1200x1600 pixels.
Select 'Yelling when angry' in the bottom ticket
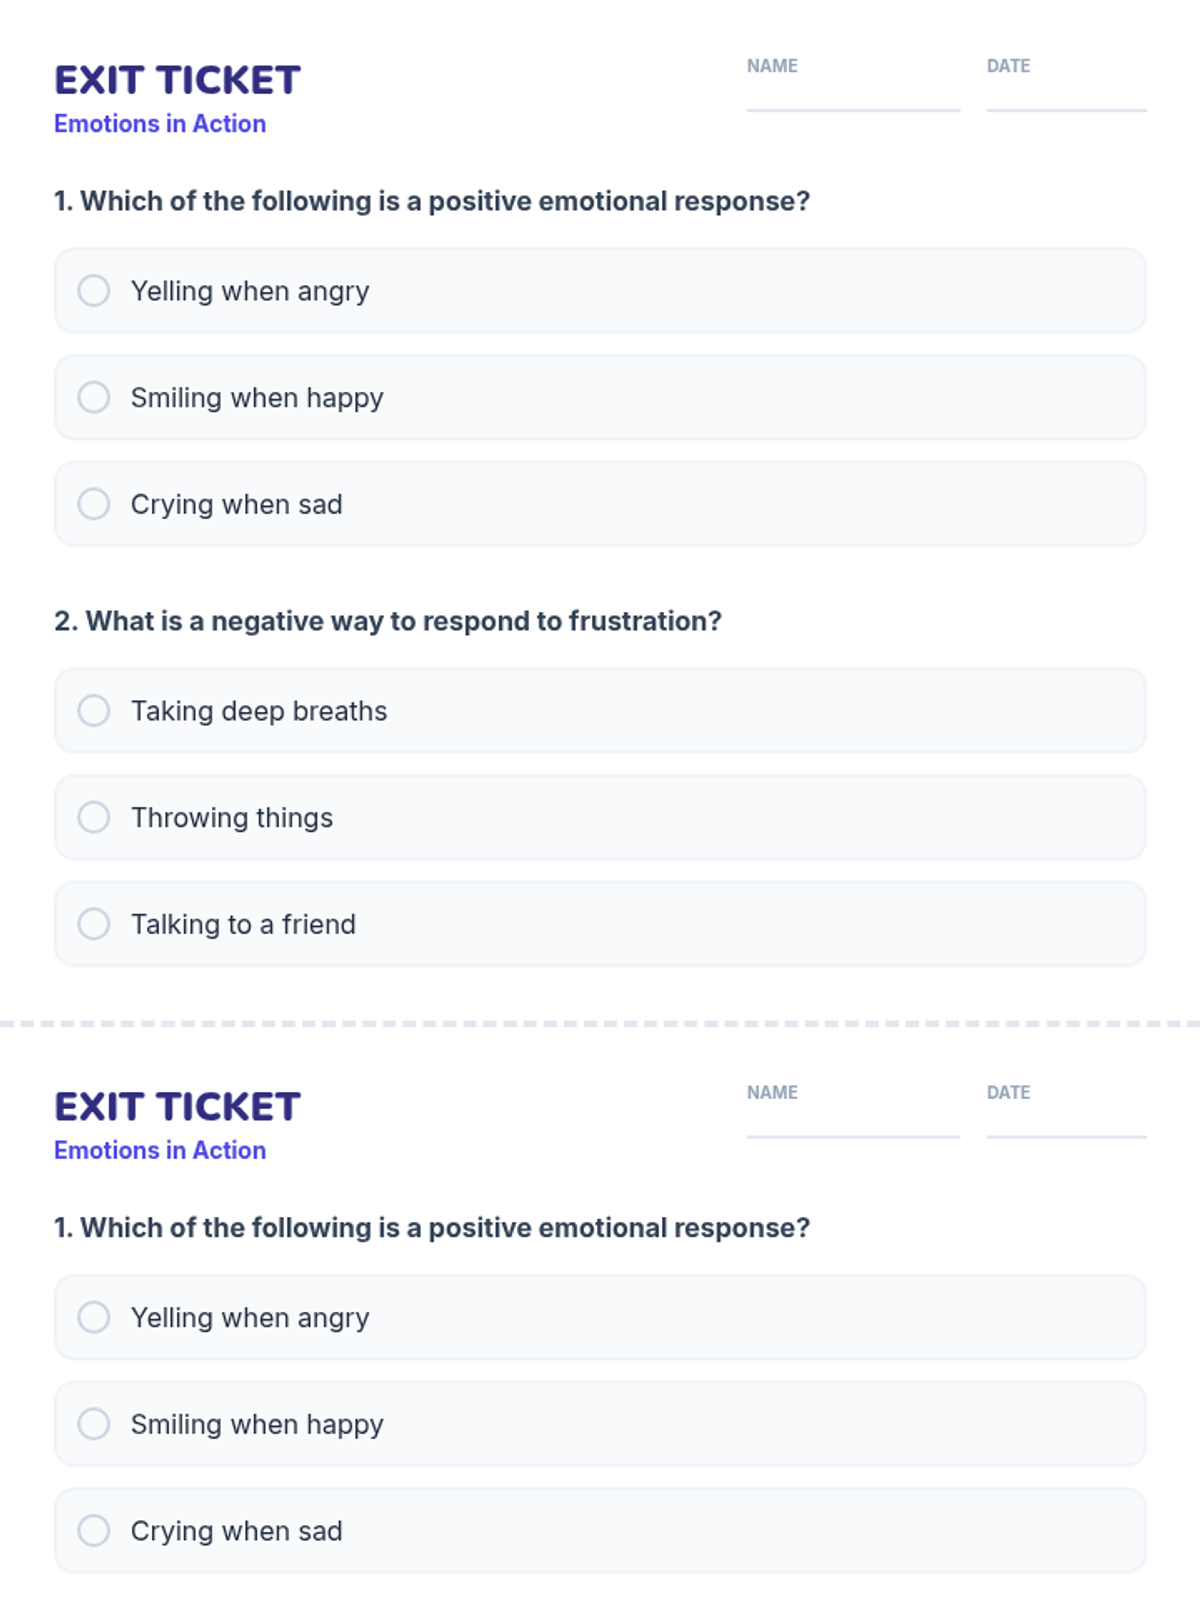coord(94,1317)
